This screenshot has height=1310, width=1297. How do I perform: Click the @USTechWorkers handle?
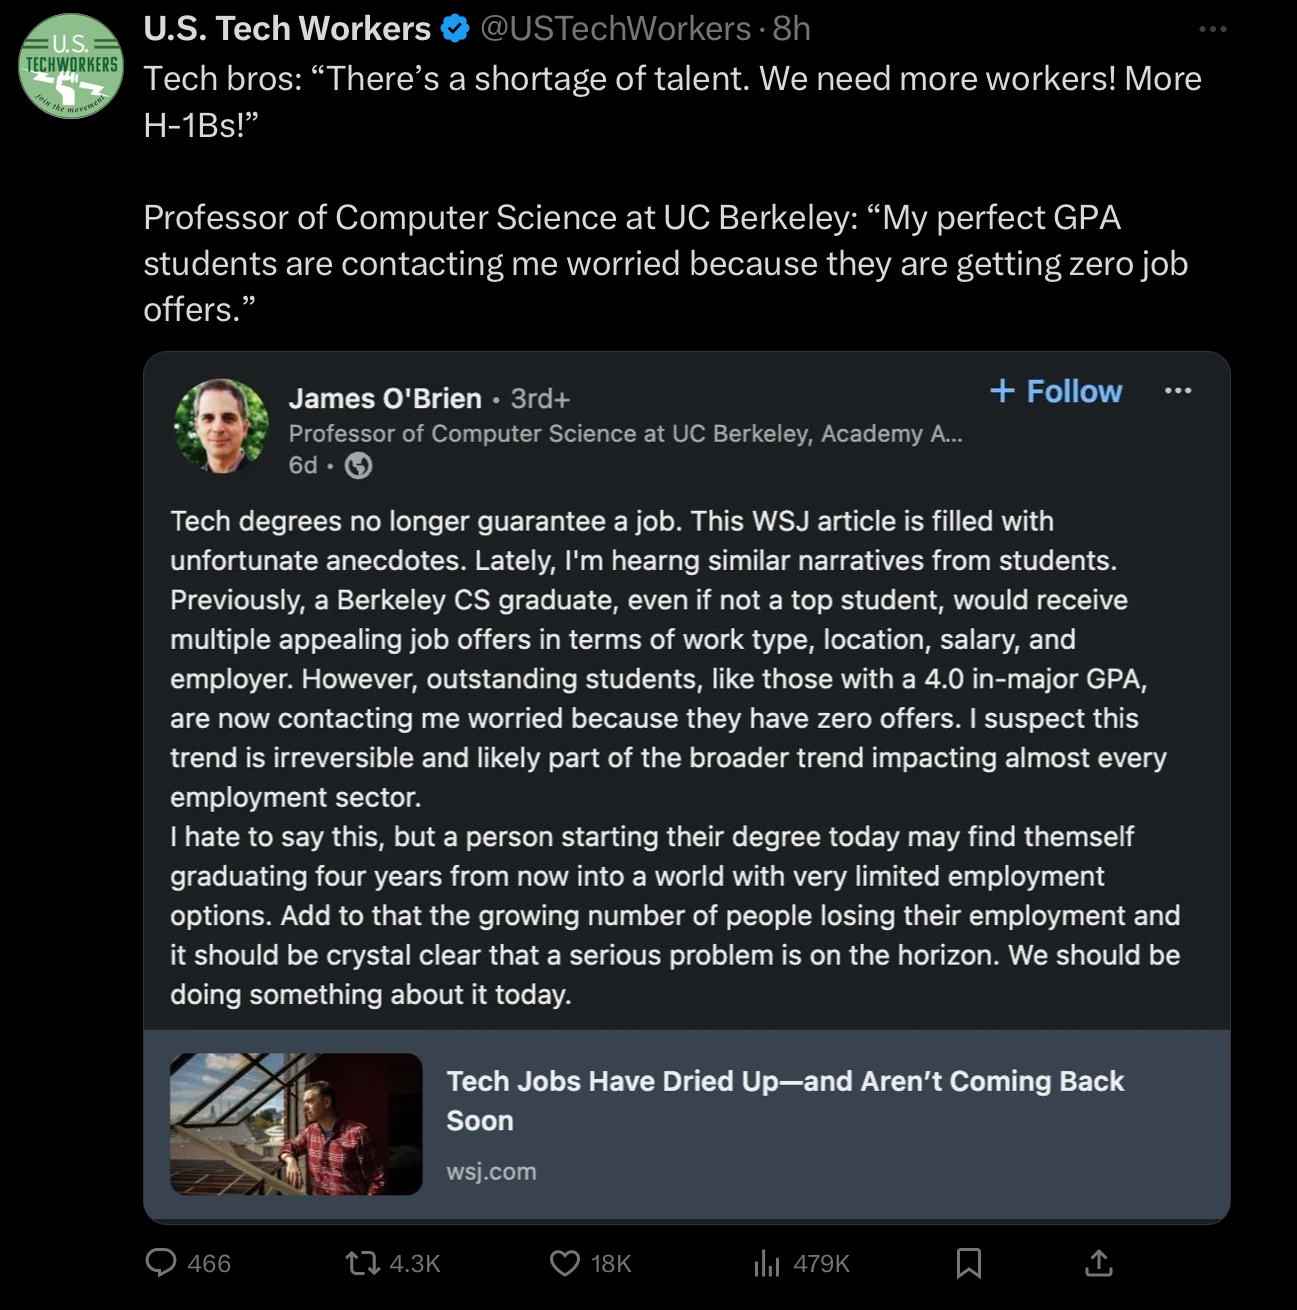[615, 29]
